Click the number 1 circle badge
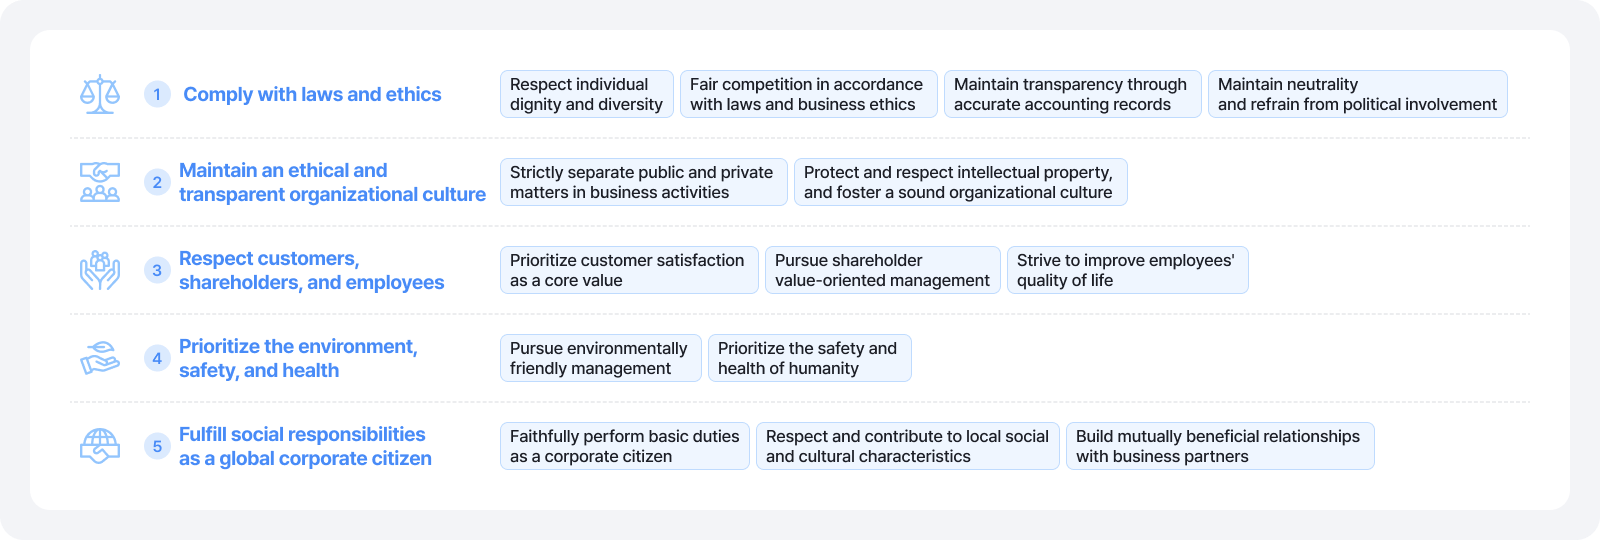1600x540 pixels. point(157,94)
